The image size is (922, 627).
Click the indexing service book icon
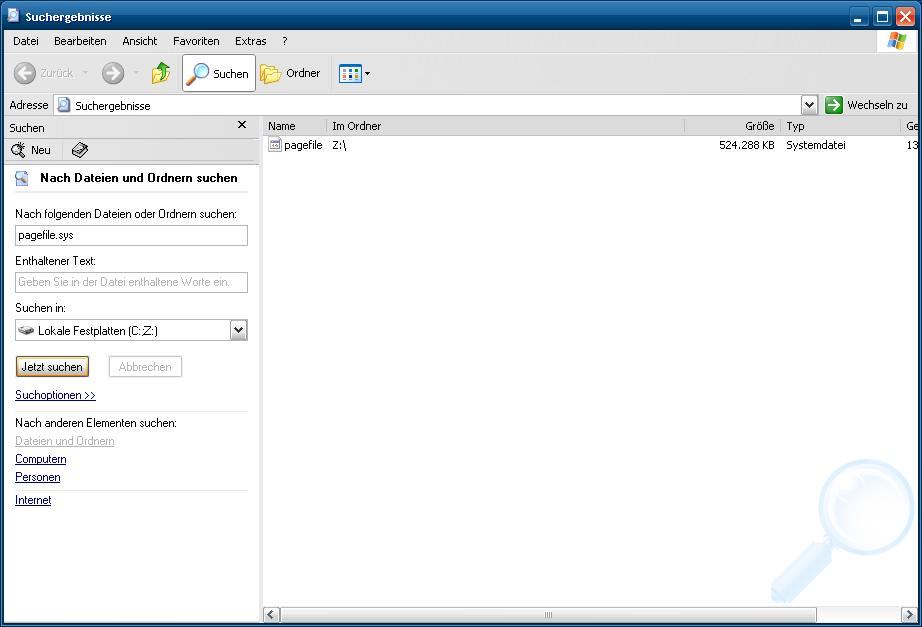(x=79, y=150)
